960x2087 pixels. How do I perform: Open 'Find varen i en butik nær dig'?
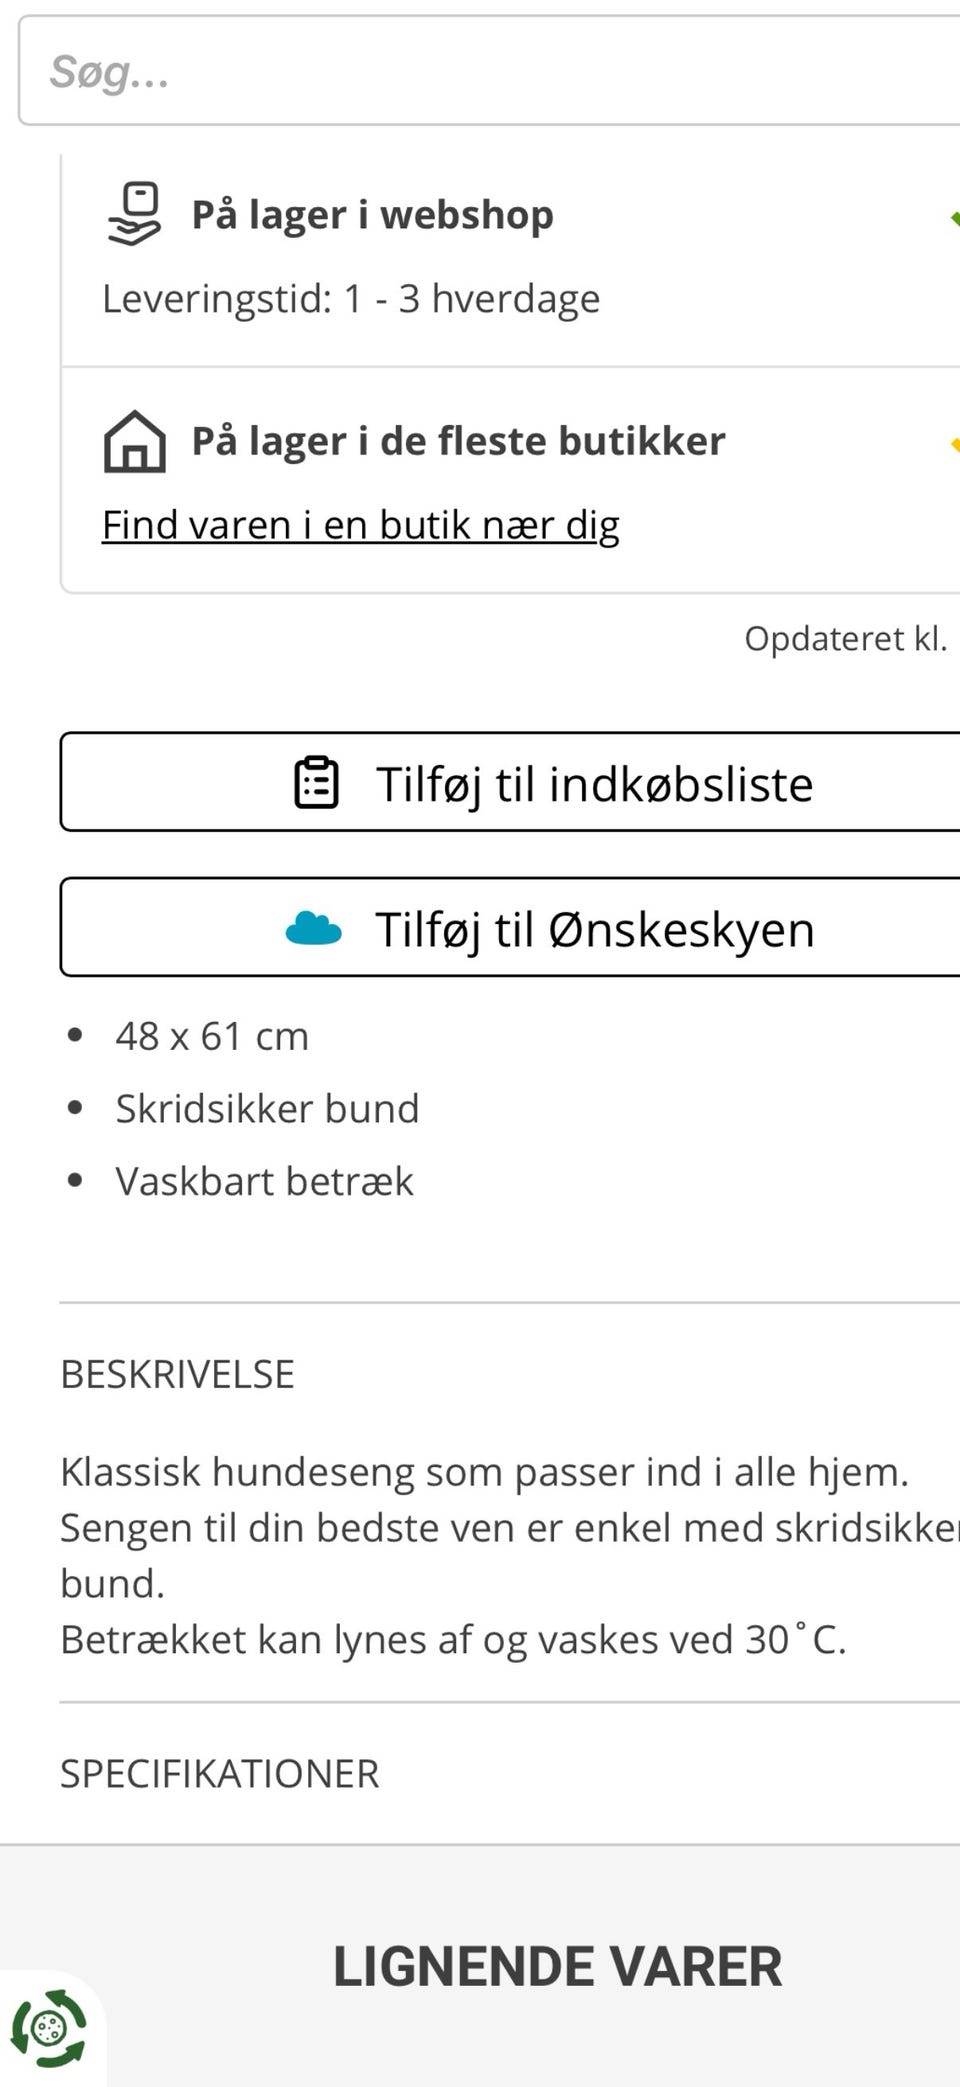[x=361, y=525]
